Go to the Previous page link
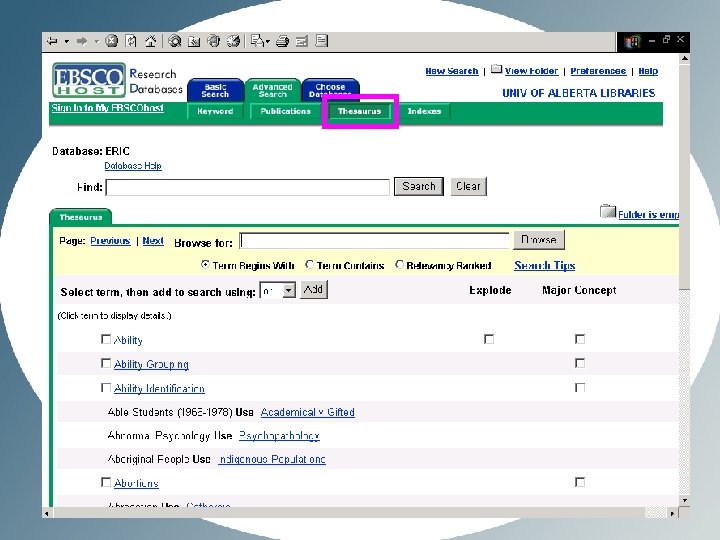This screenshot has width=720, height=540. [110, 241]
